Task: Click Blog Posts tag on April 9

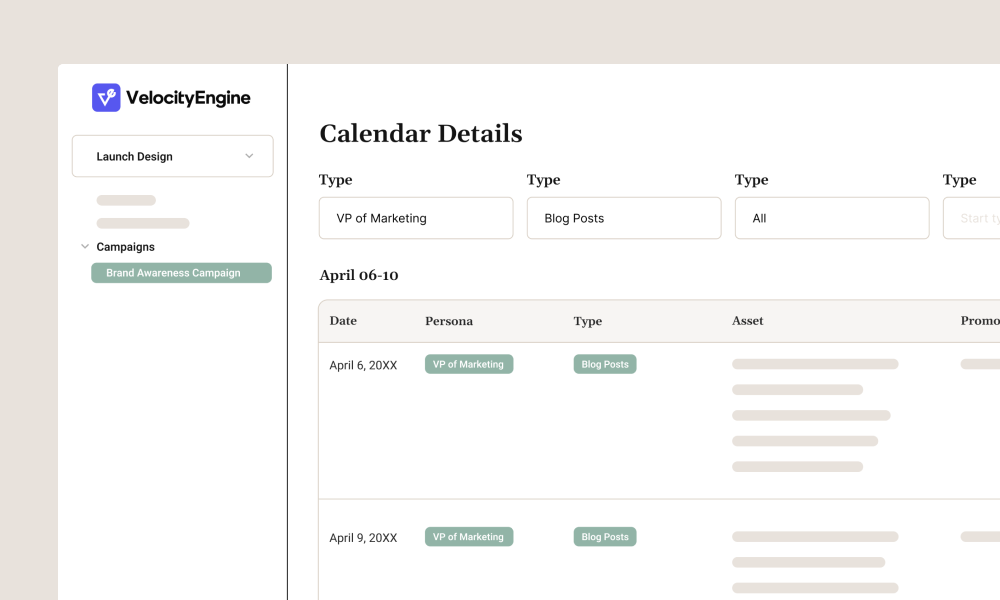Action: pos(605,537)
